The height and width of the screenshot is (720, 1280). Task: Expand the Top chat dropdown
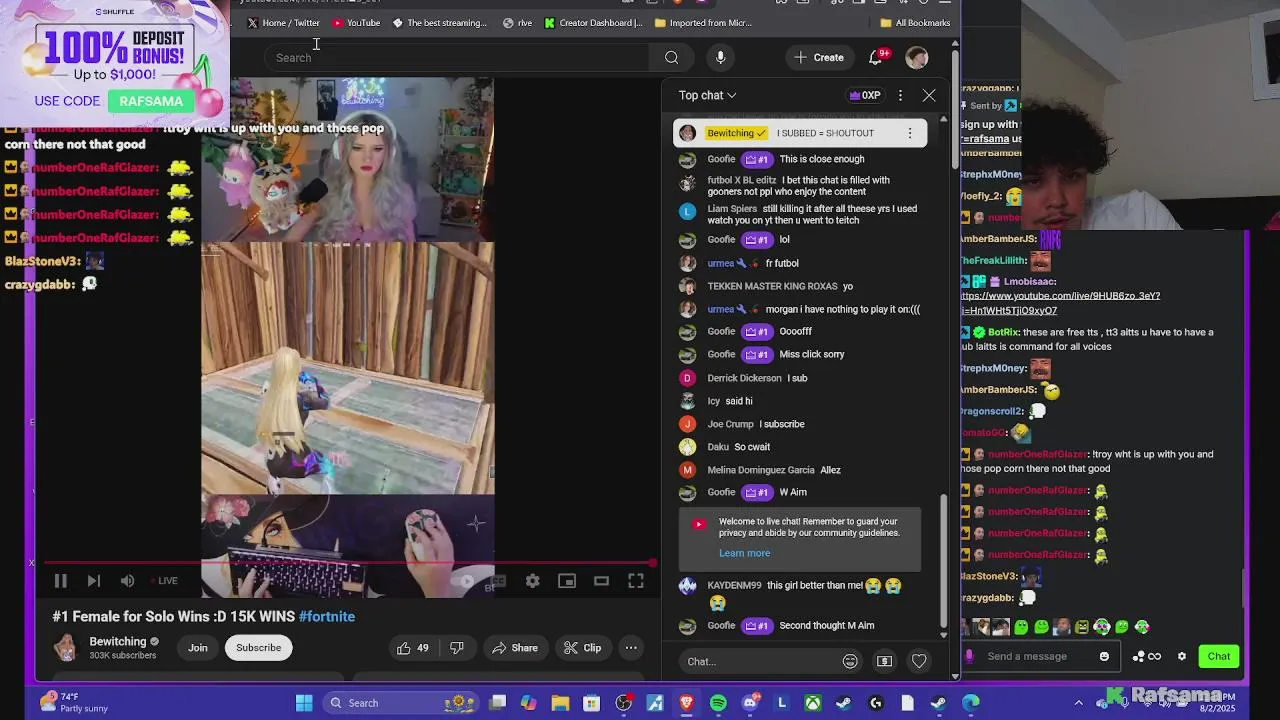pyautogui.click(x=707, y=95)
